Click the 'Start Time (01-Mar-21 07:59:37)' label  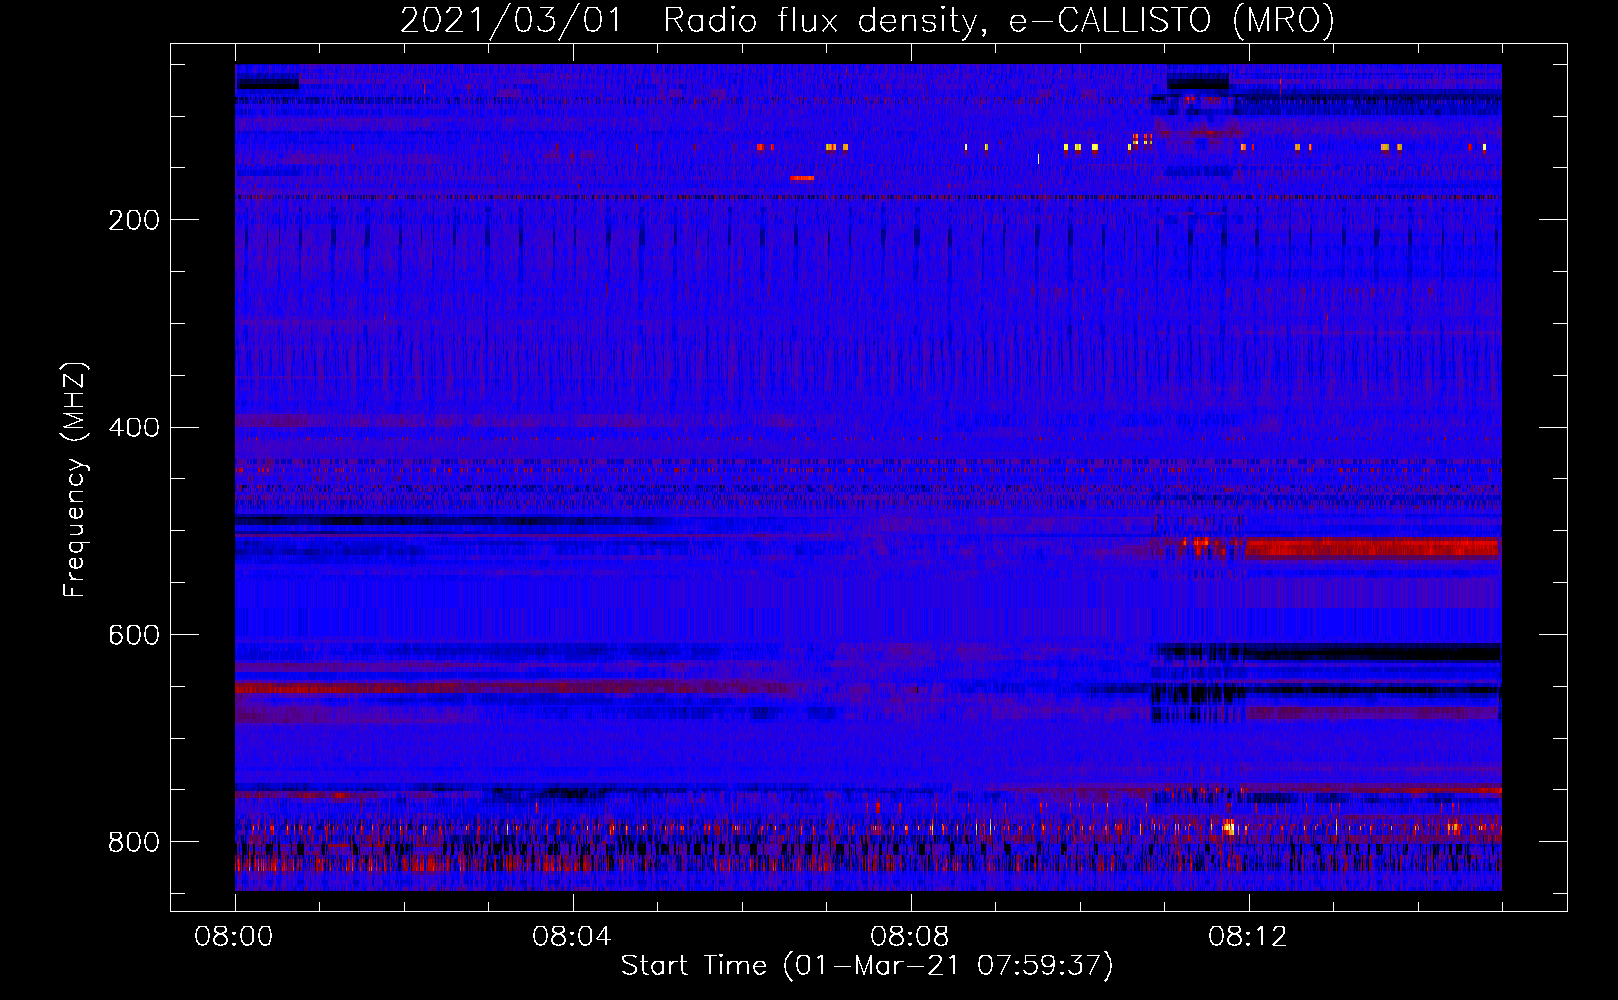point(867,966)
